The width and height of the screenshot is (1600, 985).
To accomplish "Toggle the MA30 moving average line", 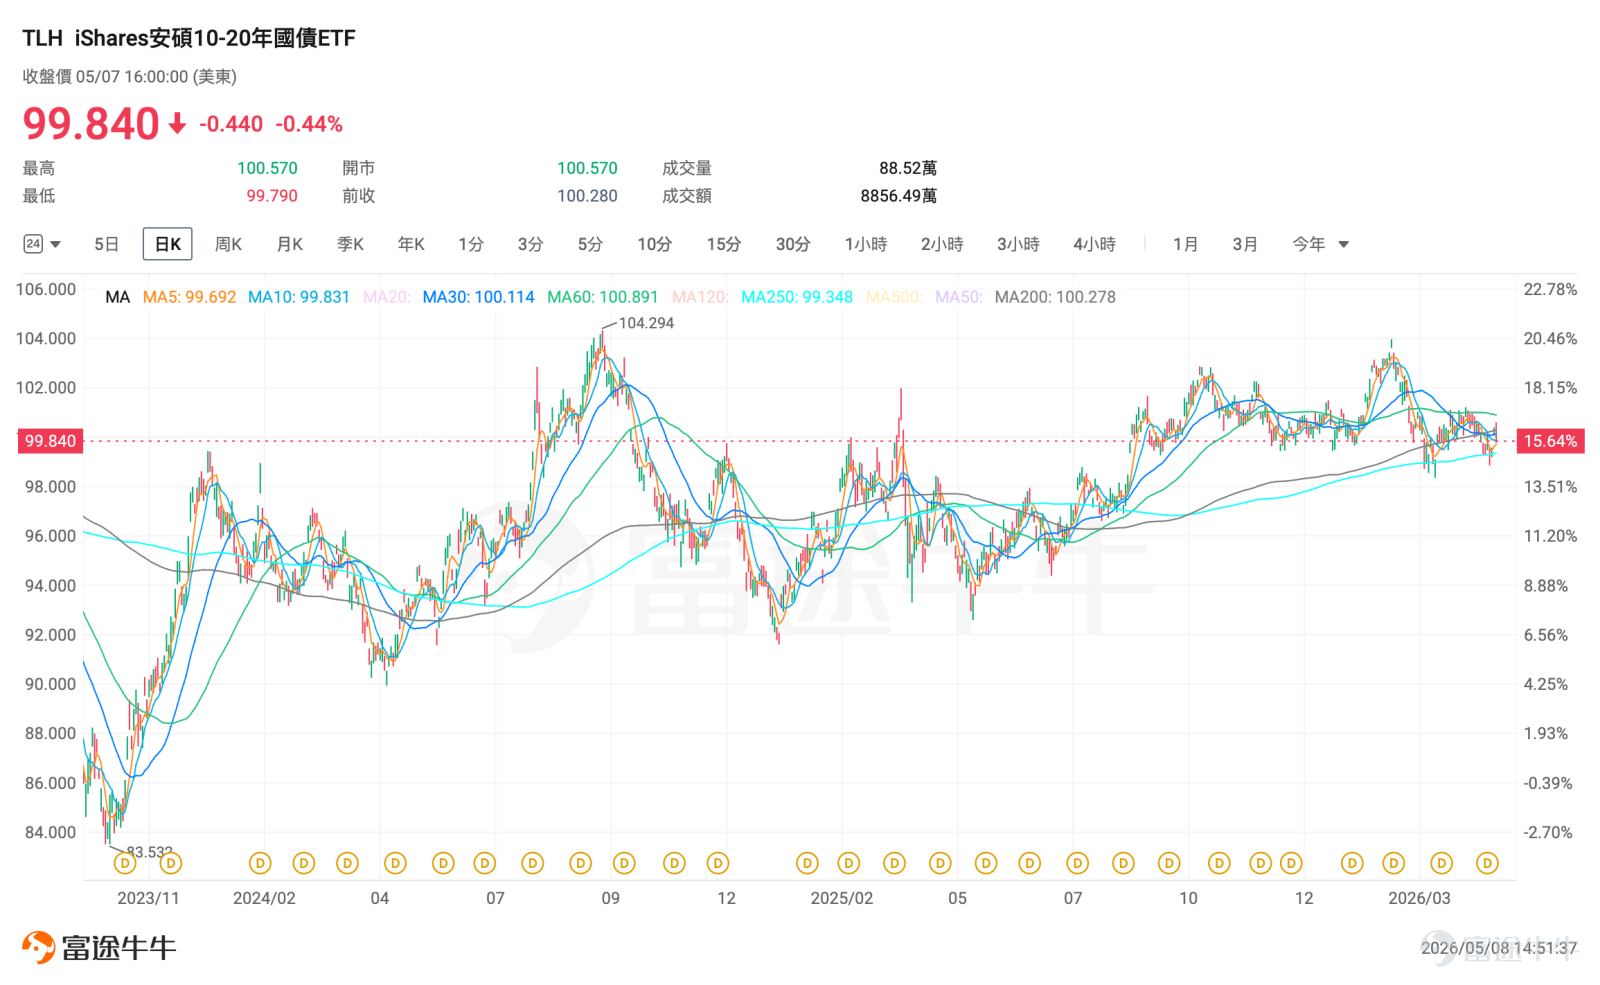I will [479, 297].
